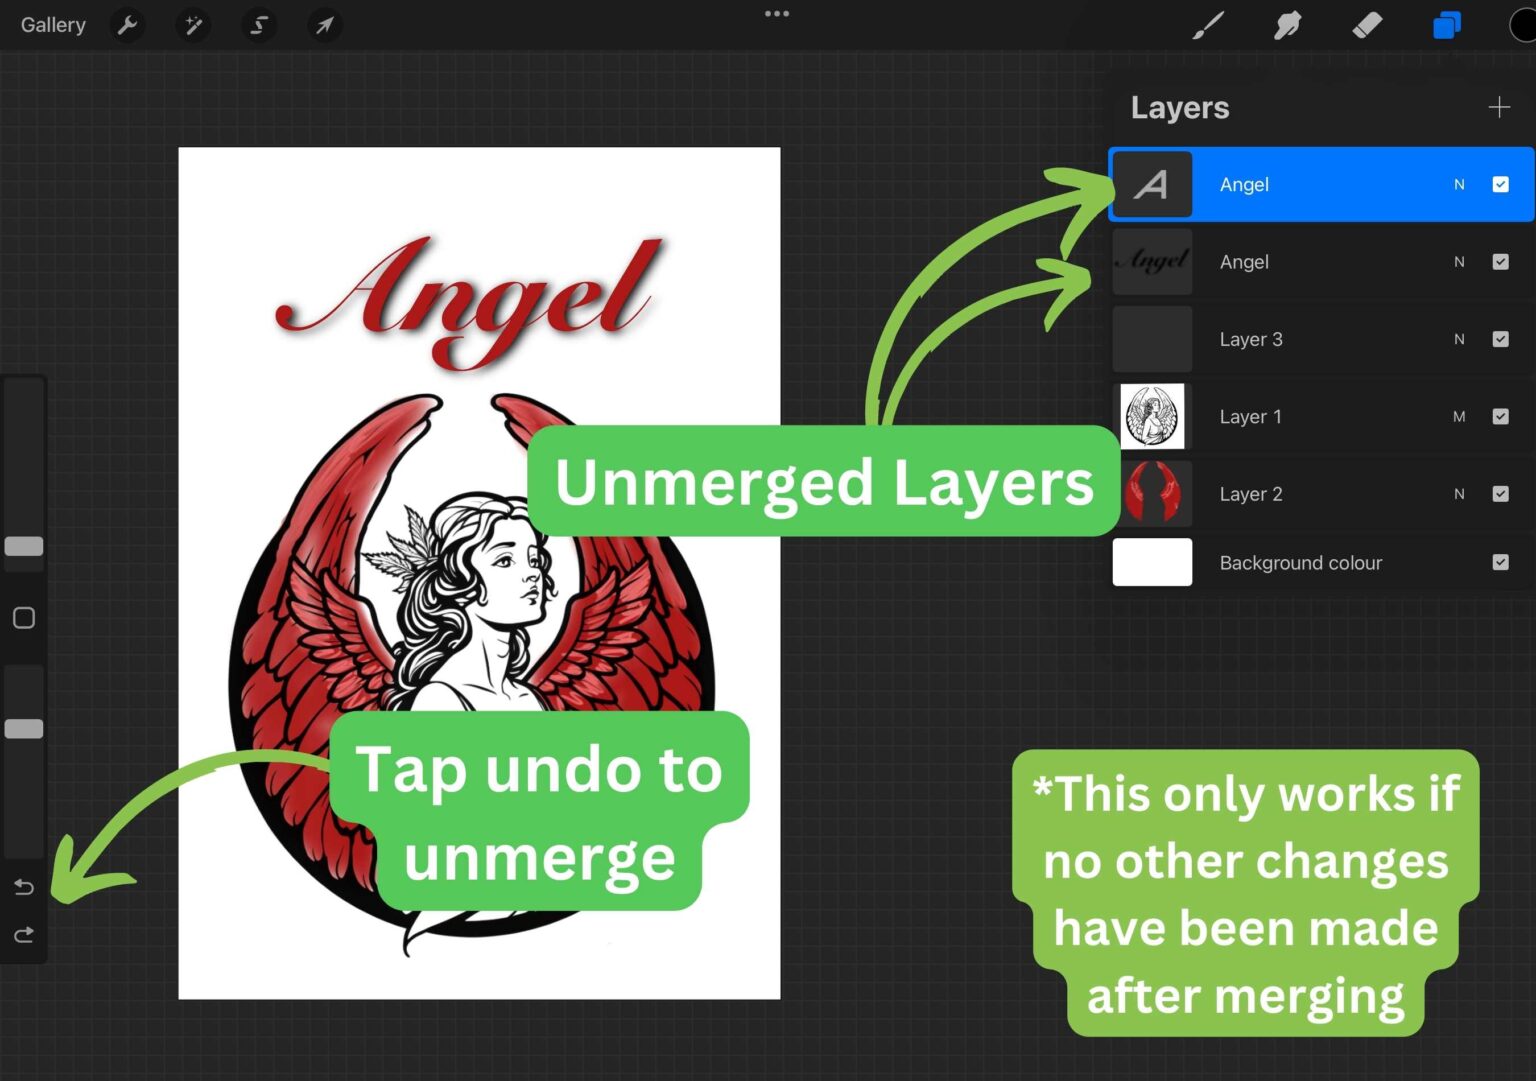Select the Smudge tool

[x=1287, y=25]
